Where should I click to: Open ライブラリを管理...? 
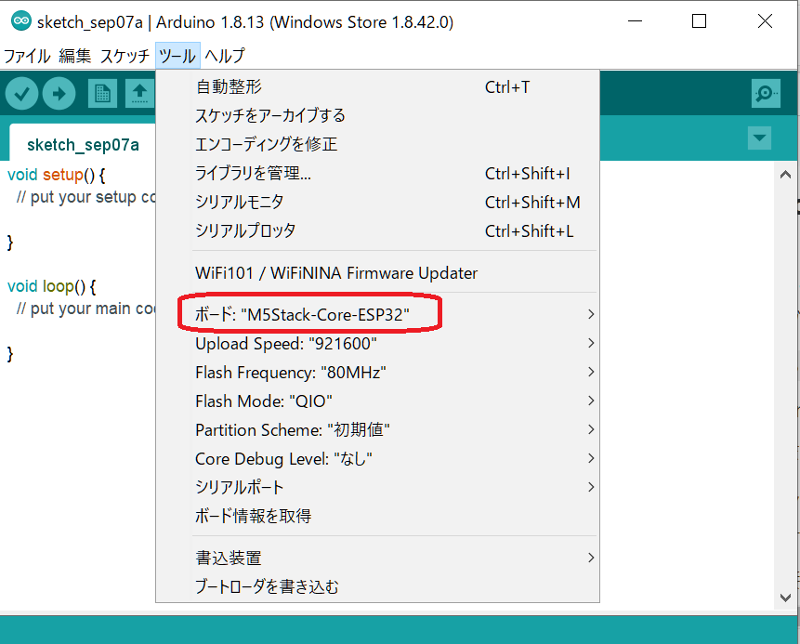click(378, 174)
